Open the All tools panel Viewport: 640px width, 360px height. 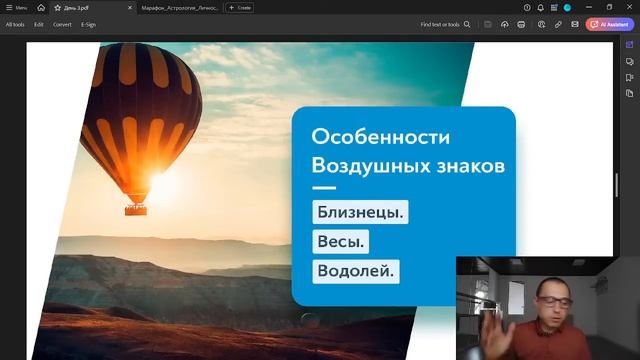15,24
